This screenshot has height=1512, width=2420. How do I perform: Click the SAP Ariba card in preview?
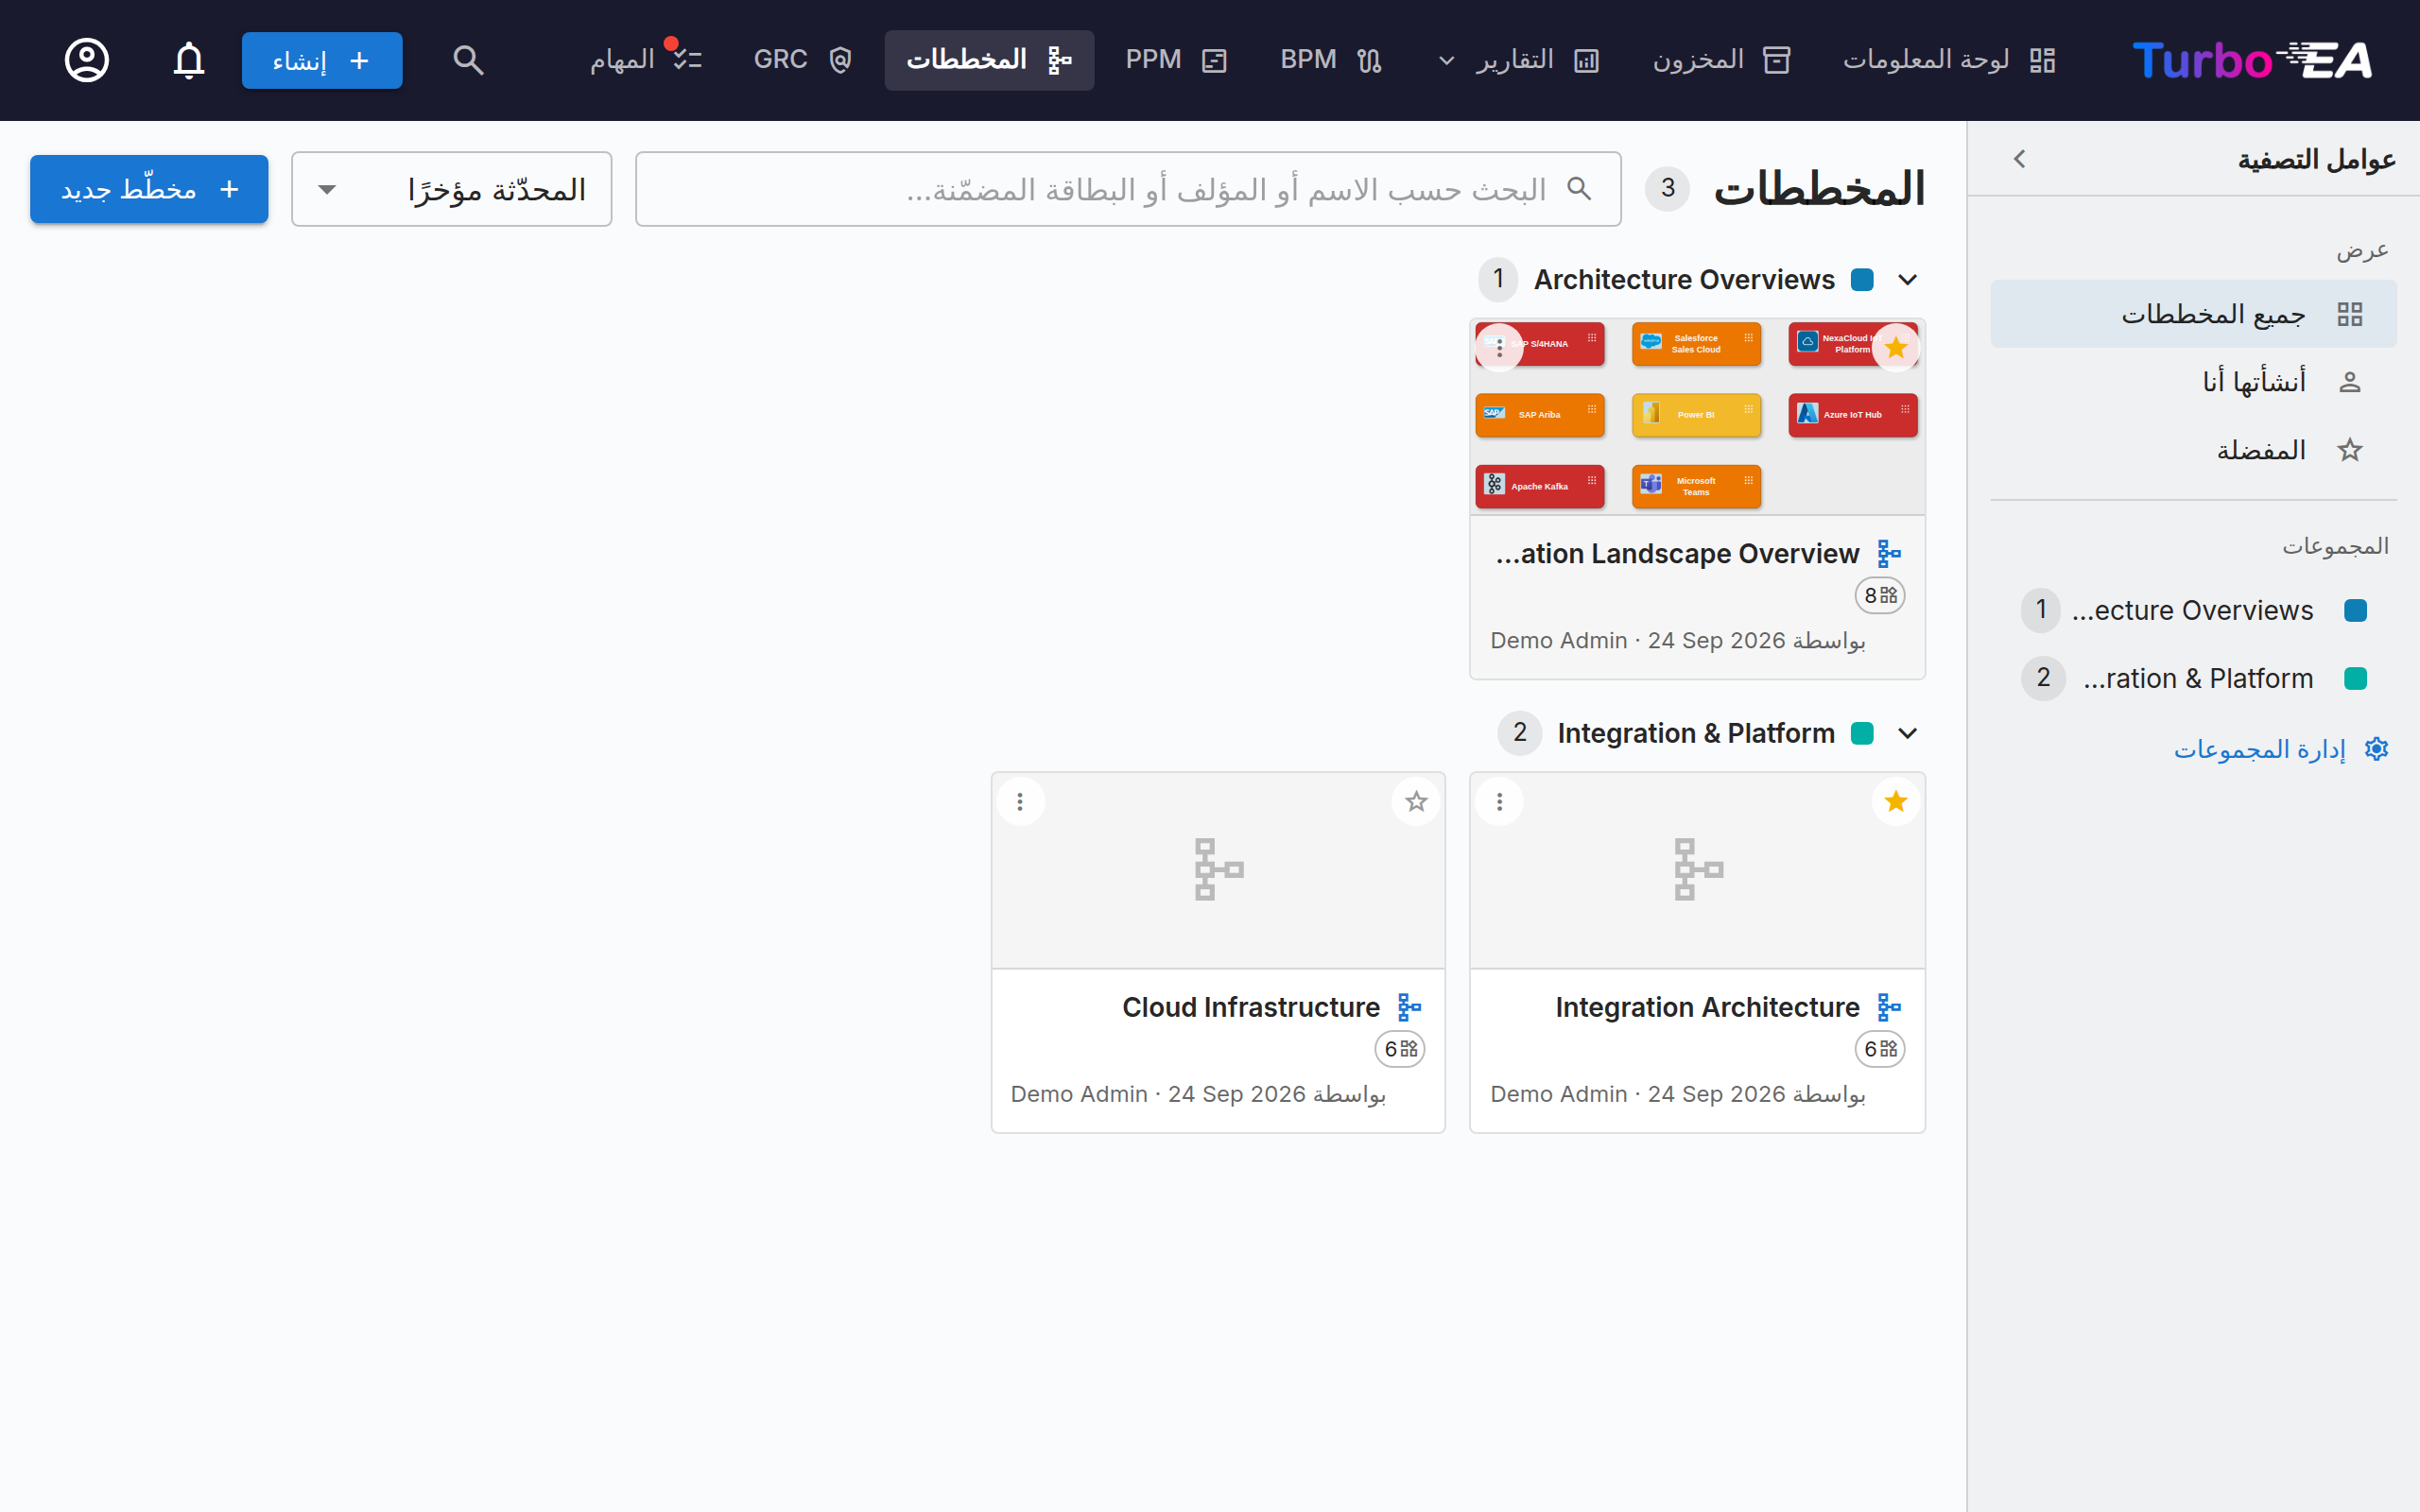[1540, 415]
